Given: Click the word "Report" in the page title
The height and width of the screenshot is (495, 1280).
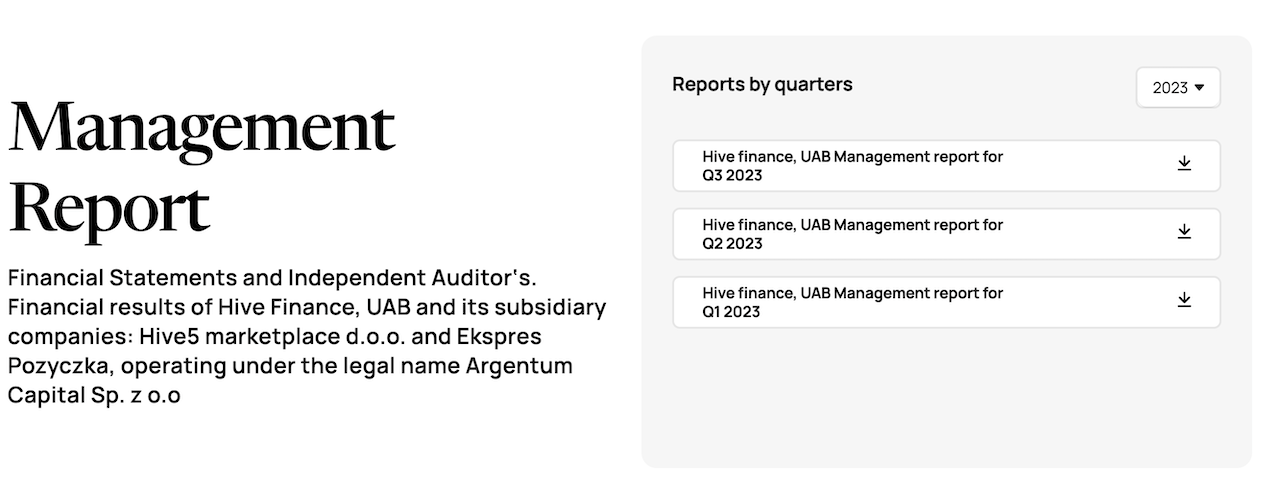Looking at the screenshot, I should [x=108, y=207].
